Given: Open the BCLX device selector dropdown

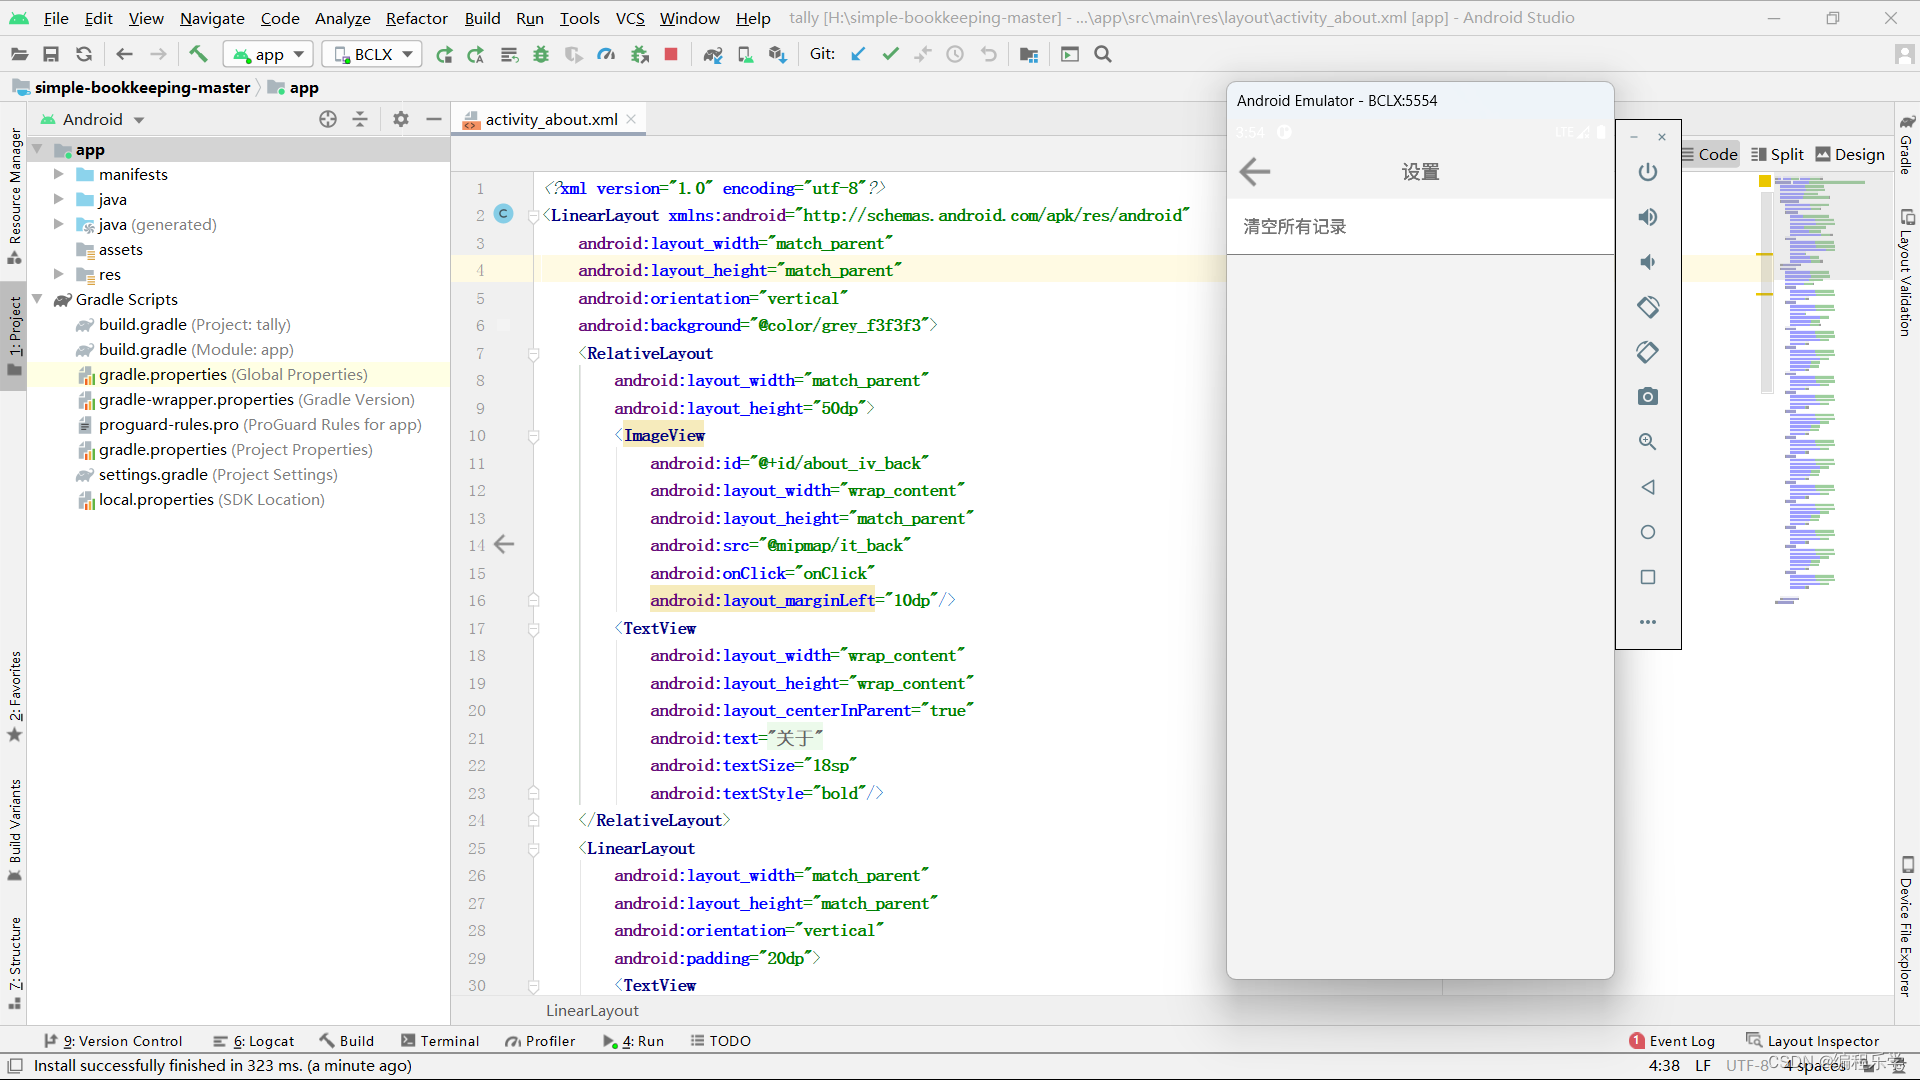Looking at the screenshot, I should [372, 55].
